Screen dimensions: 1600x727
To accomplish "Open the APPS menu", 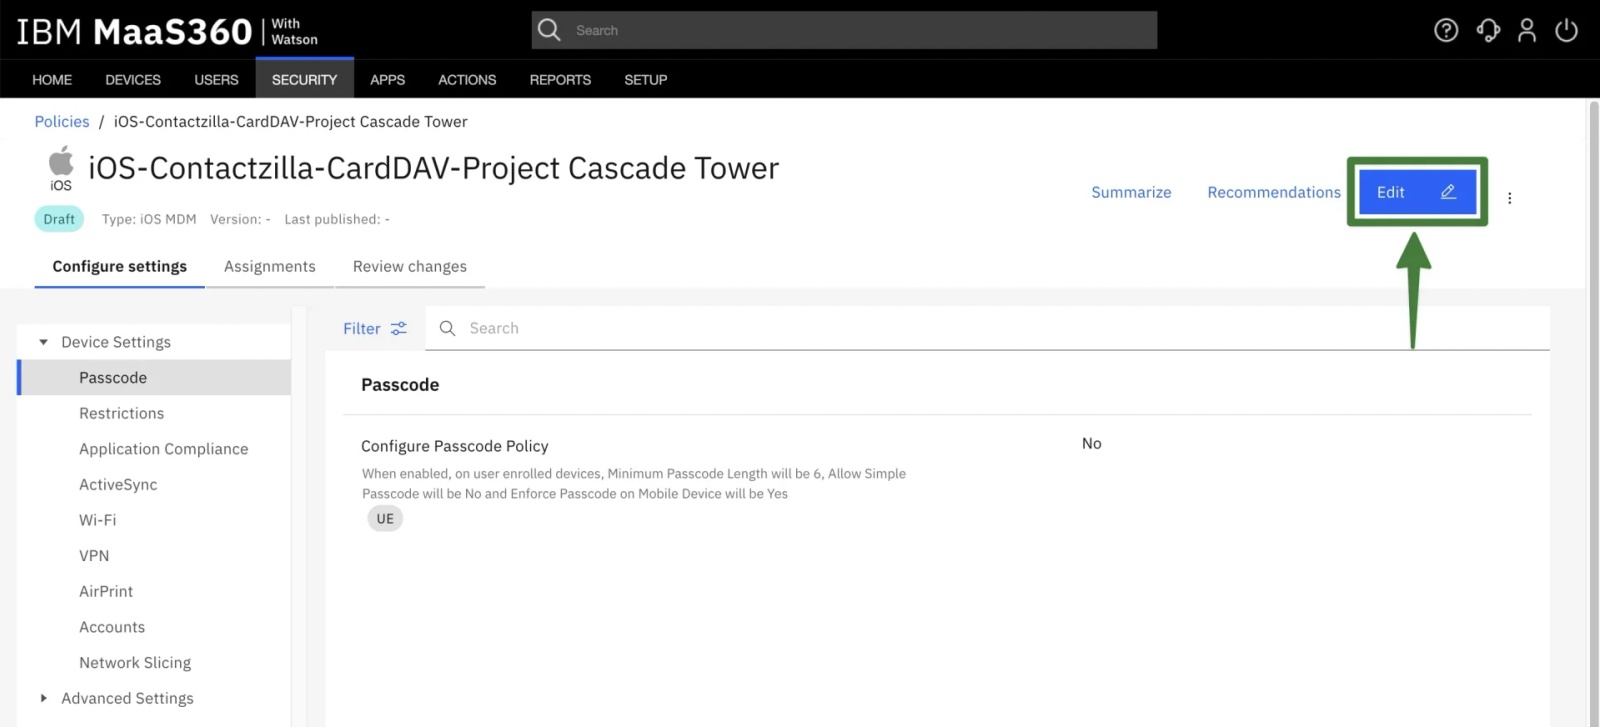I will [387, 80].
